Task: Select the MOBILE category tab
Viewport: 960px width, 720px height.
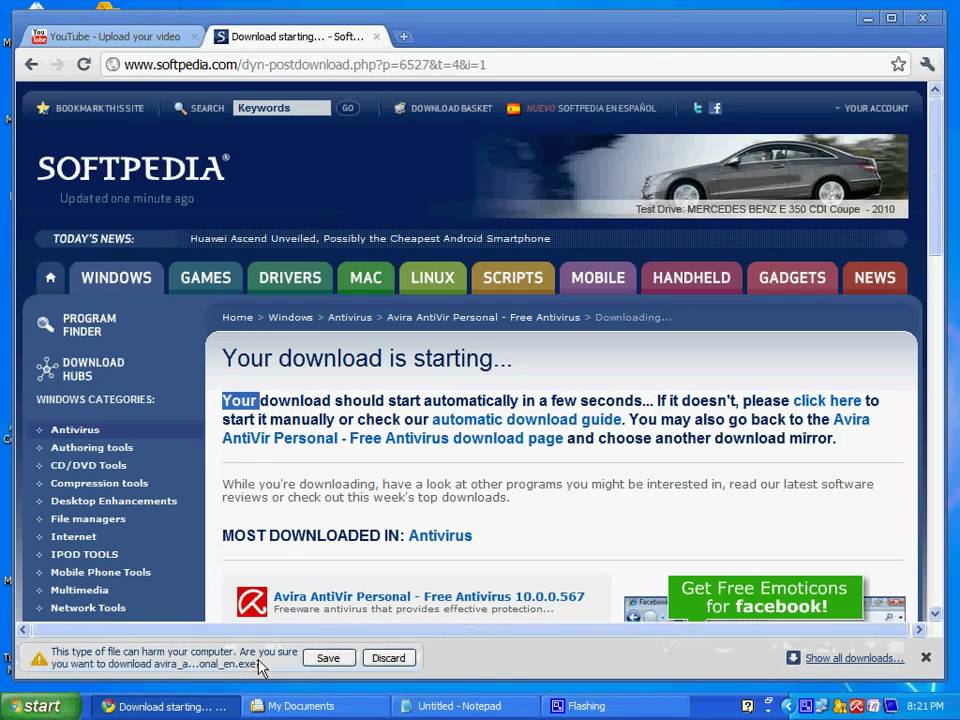Action: [598, 278]
